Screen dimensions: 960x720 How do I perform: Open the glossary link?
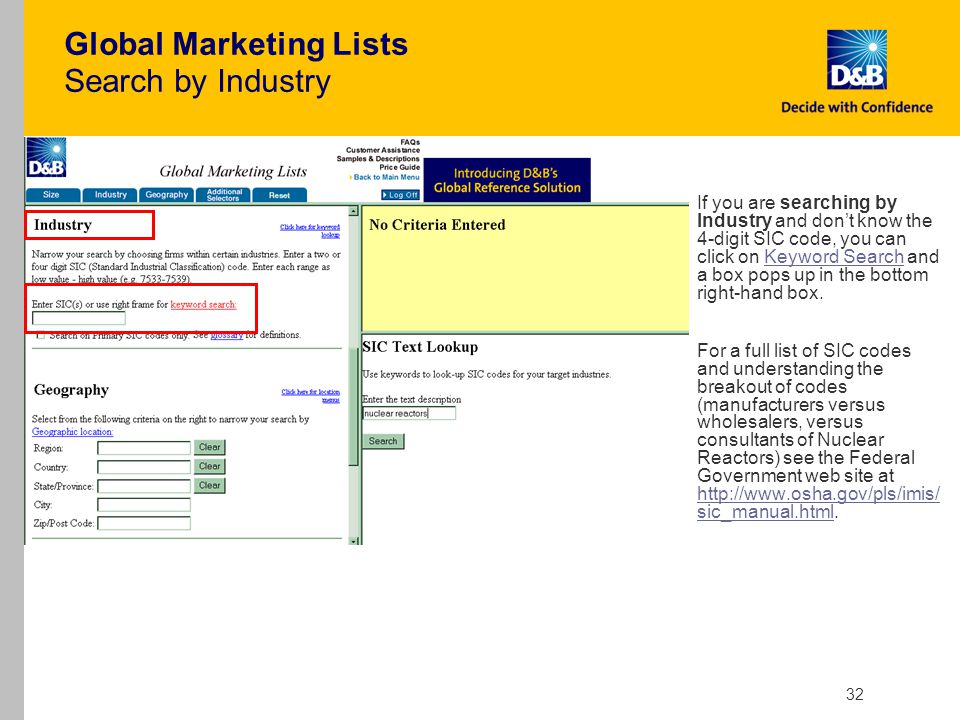click(x=227, y=335)
